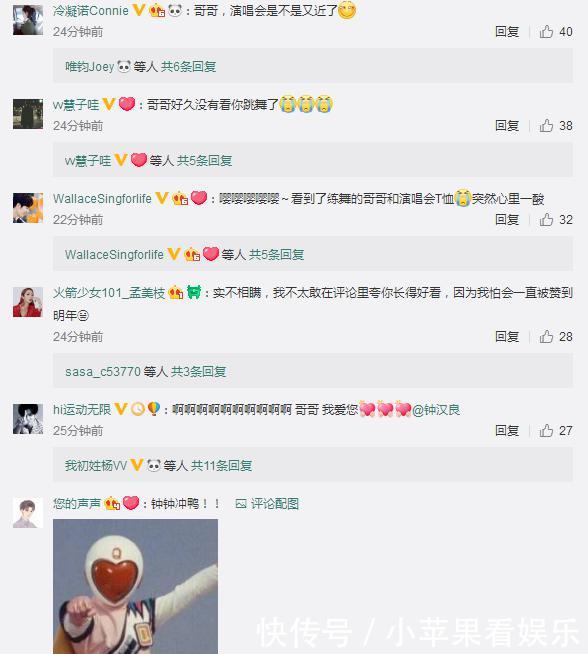Click hi运动无限's profile avatar

click(28, 419)
